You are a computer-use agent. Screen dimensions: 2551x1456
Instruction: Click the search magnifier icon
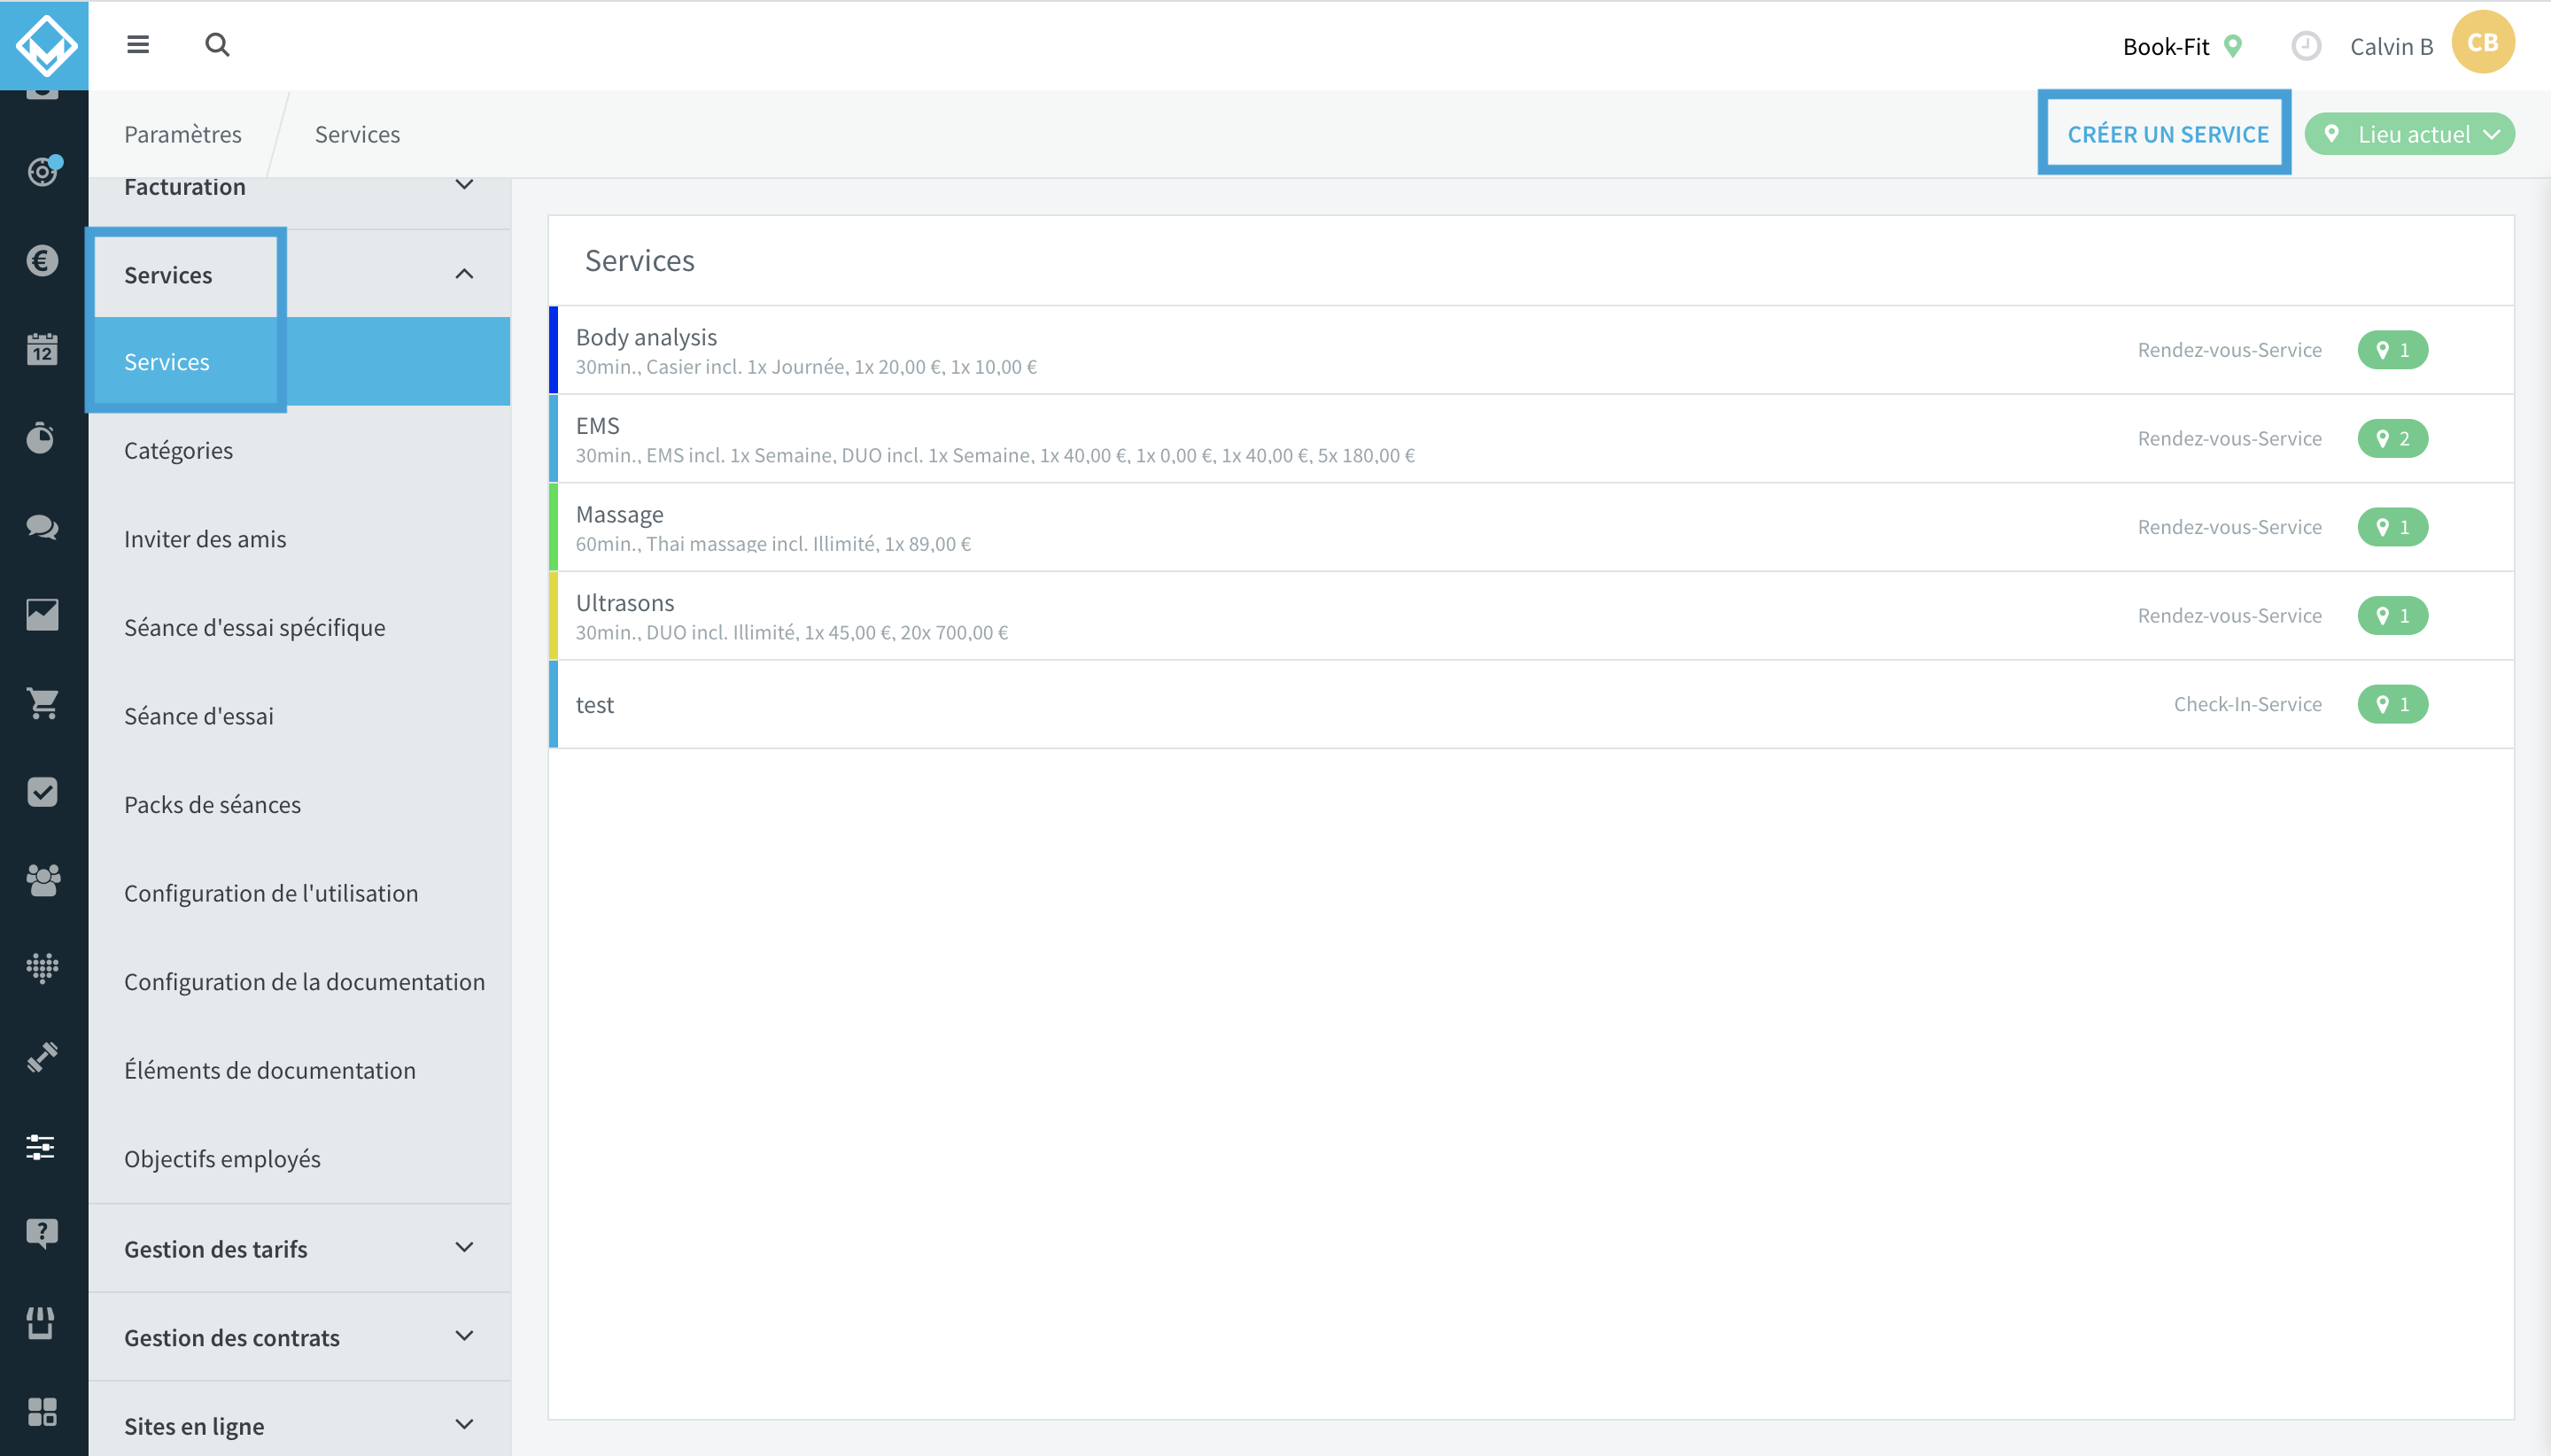click(x=217, y=45)
